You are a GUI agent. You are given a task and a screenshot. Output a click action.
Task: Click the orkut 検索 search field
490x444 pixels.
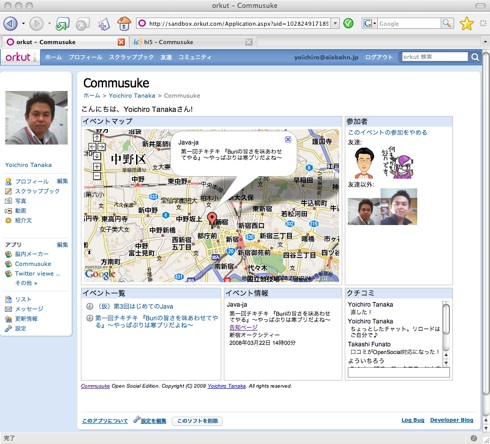coord(435,57)
